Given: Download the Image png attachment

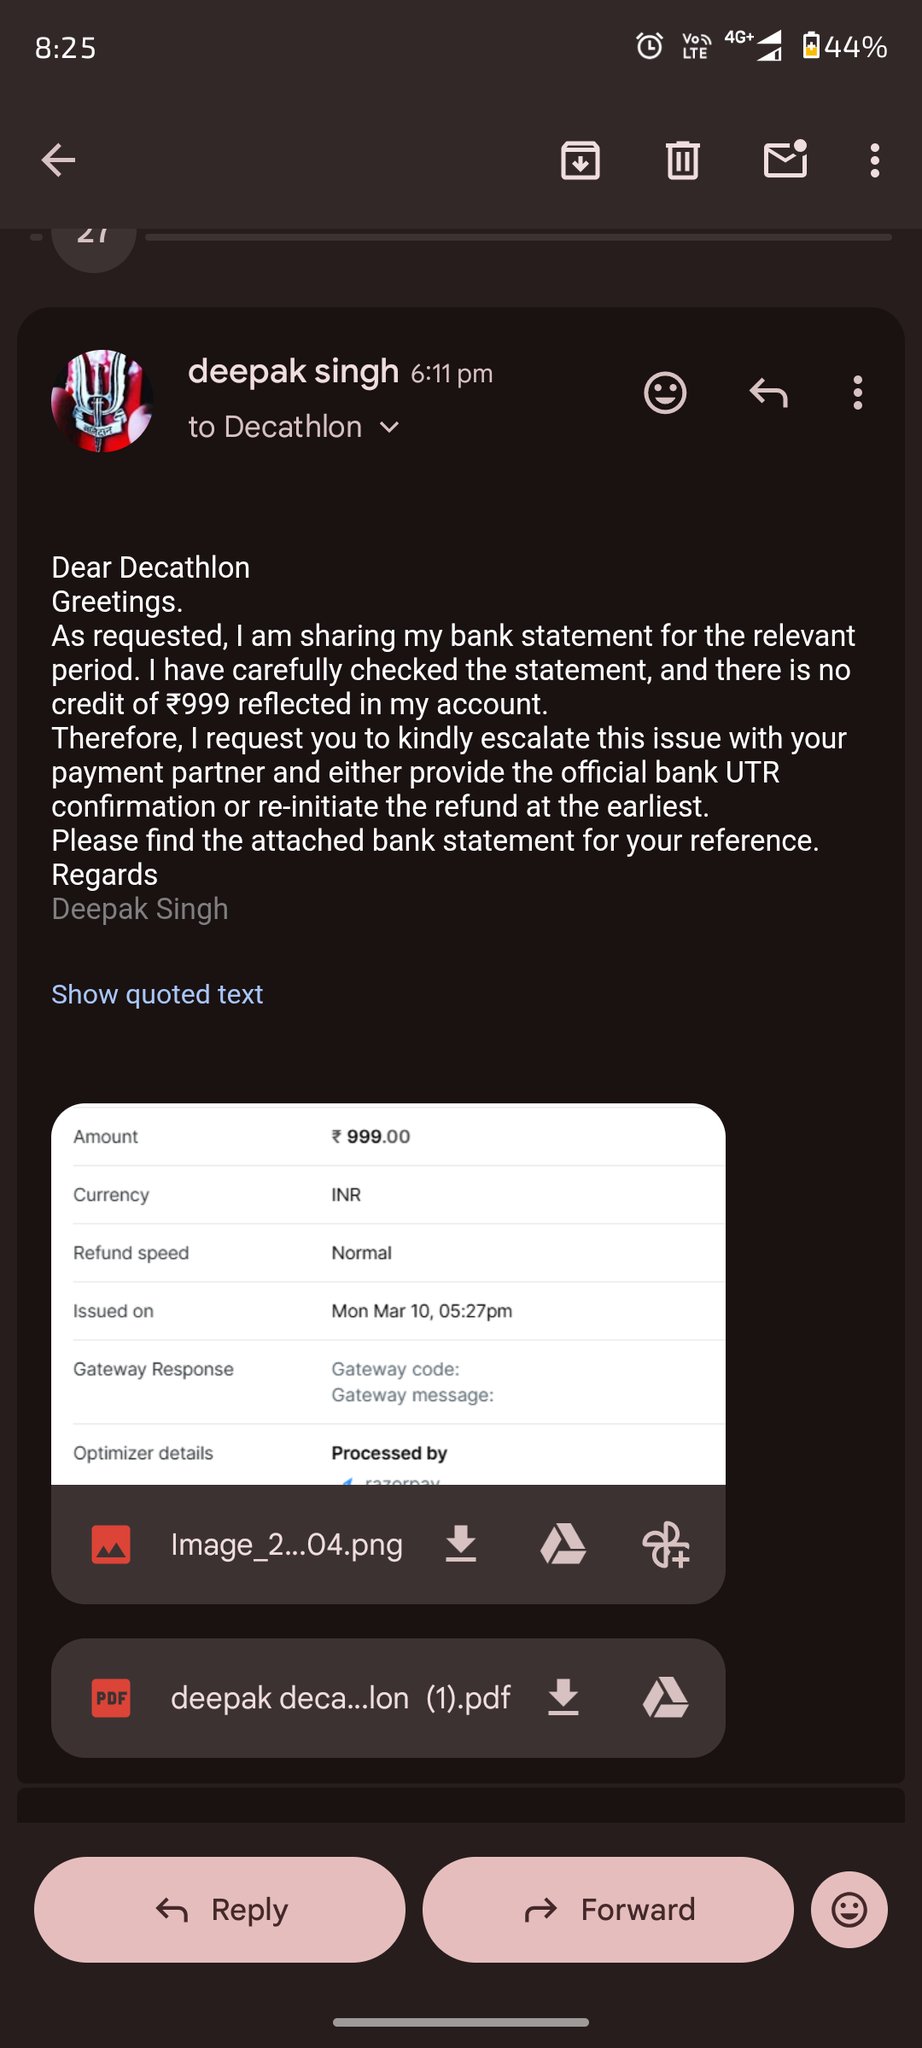Looking at the screenshot, I should pos(461,1544).
